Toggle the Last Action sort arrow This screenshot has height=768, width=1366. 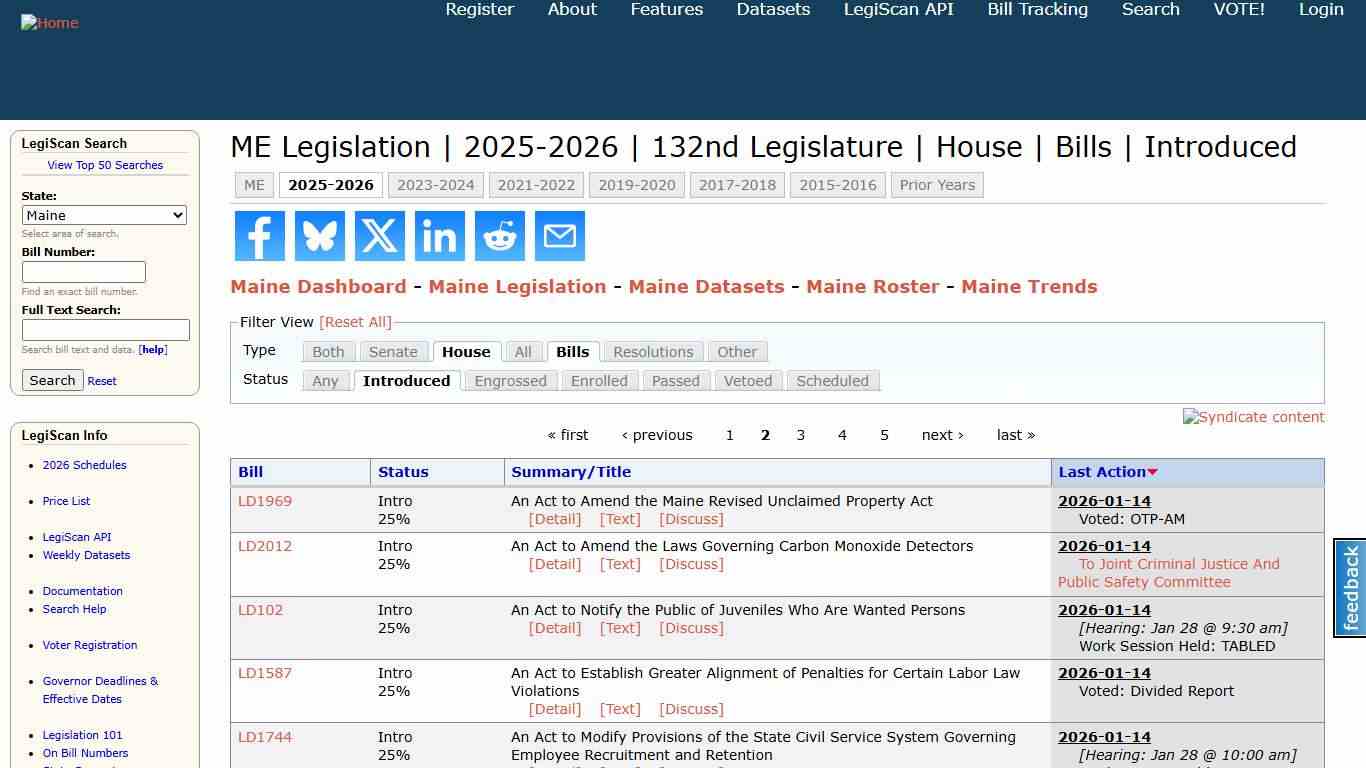(1153, 471)
